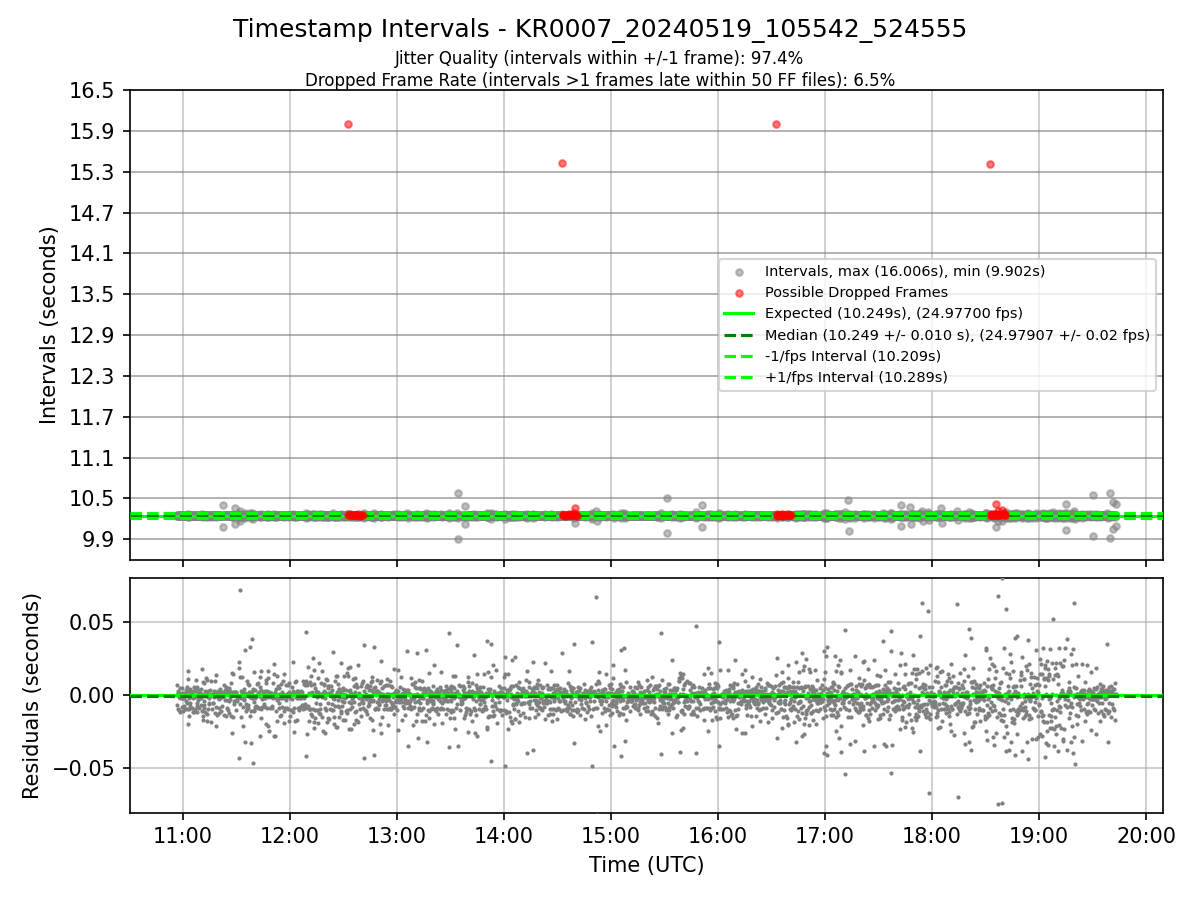The height and width of the screenshot is (900, 1200).
Task: Click the red marker beside 'Possible Dropped Frames' in legend
Action: pyautogui.click(x=738, y=293)
